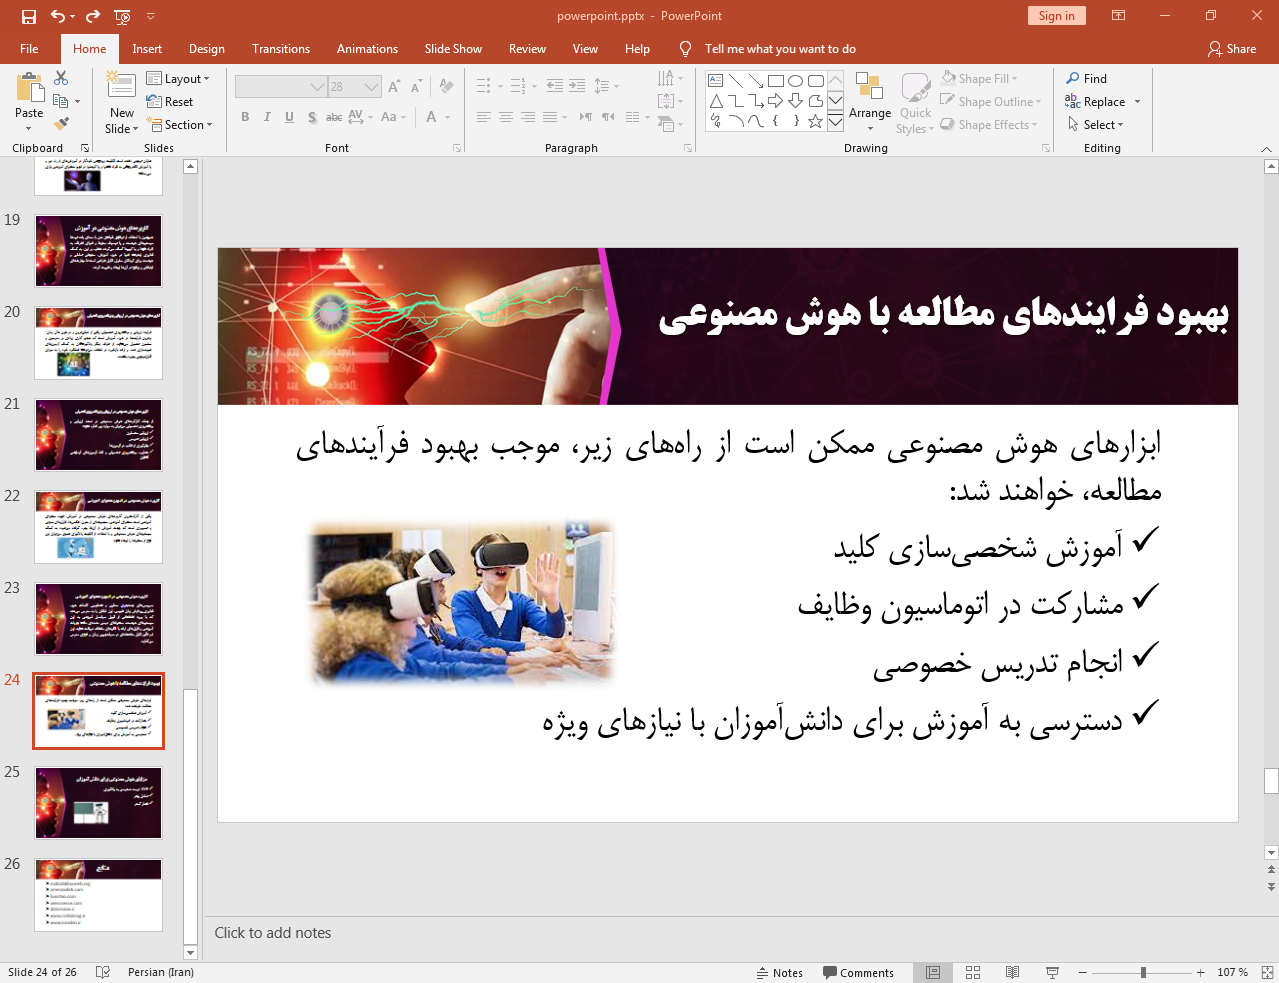Toggle Bold formatting
Image resolution: width=1279 pixels, height=983 pixels.
pyautogui.click(x=245, y=117)
